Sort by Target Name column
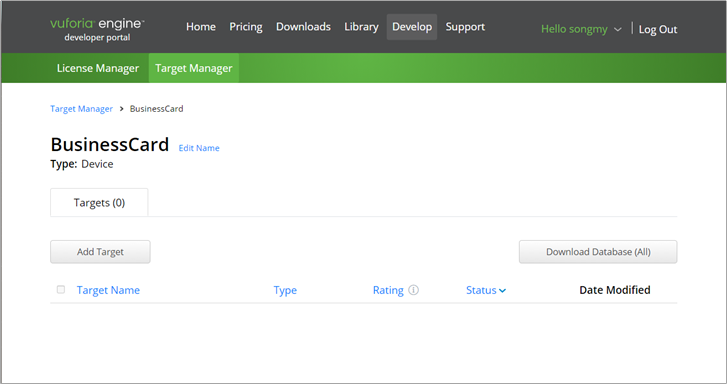Screen dimensions: 727x384 108,290
